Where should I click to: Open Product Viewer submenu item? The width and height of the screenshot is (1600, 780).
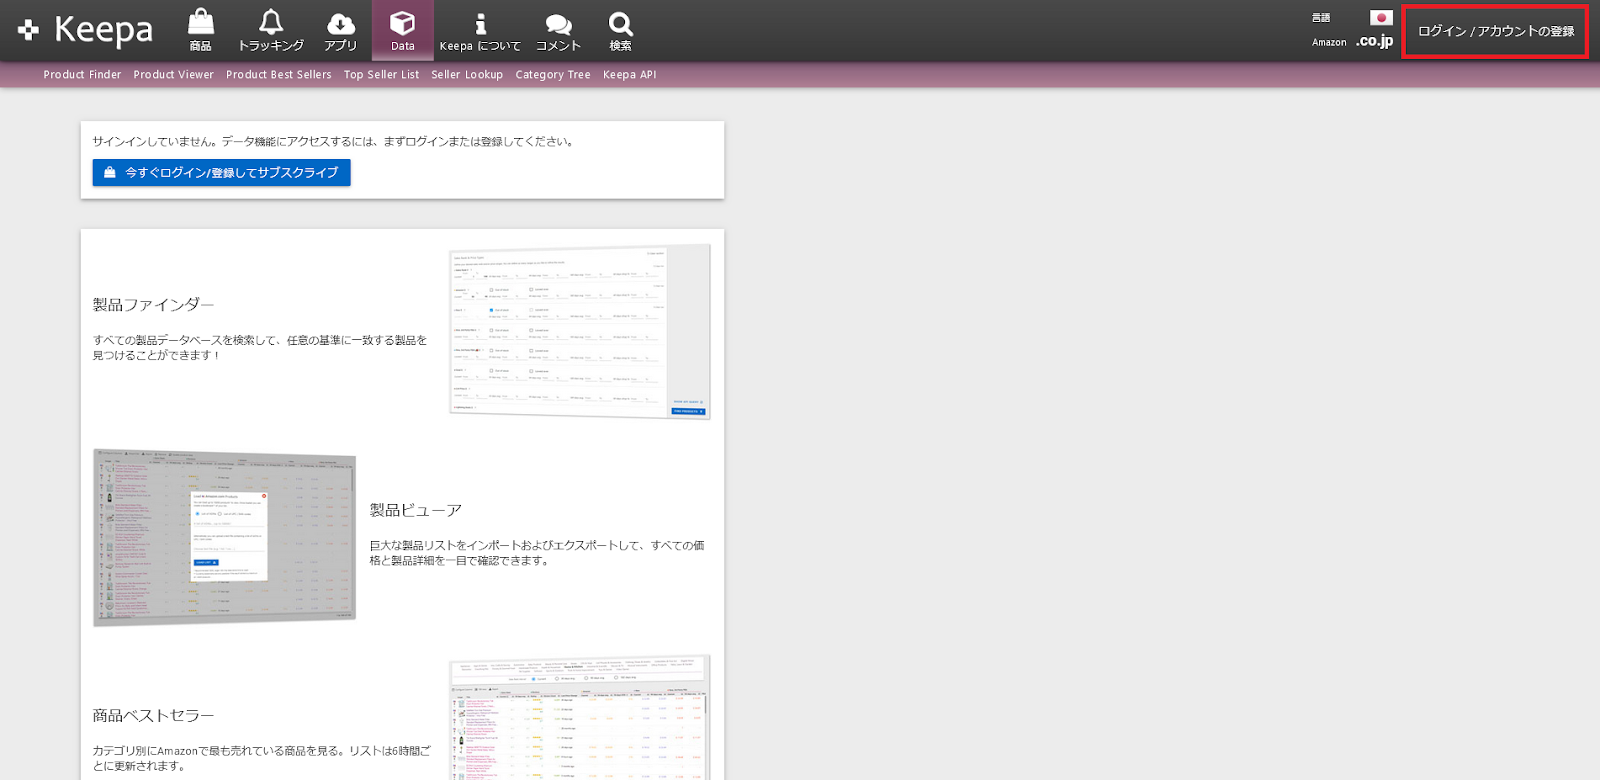point(174,75)
